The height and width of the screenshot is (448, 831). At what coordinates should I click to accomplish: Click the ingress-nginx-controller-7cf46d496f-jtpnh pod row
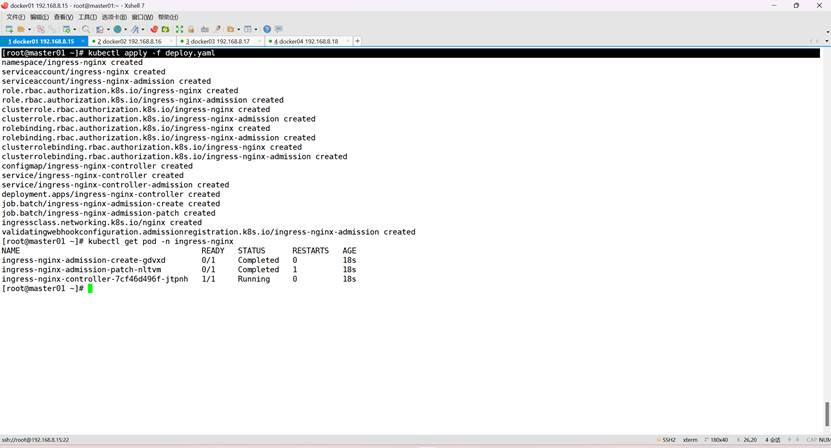coord(179,279)
